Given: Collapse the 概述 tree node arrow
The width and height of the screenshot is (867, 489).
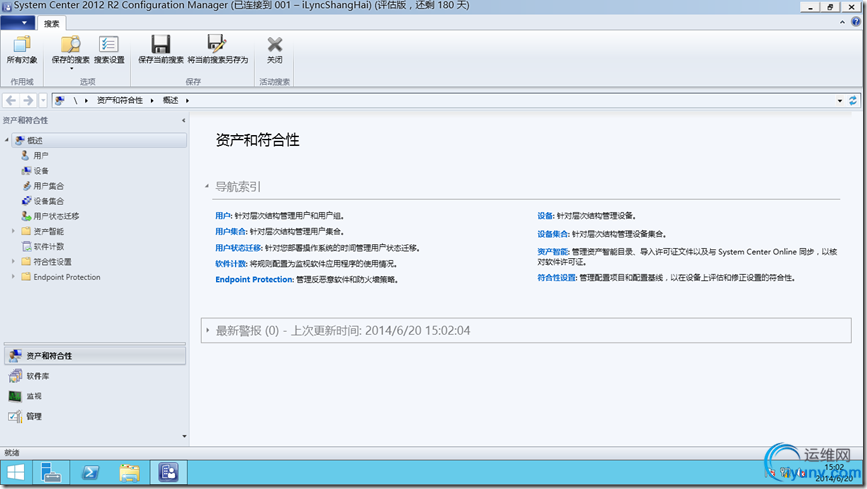Looking at the screenshot, I should click(7, 140).
